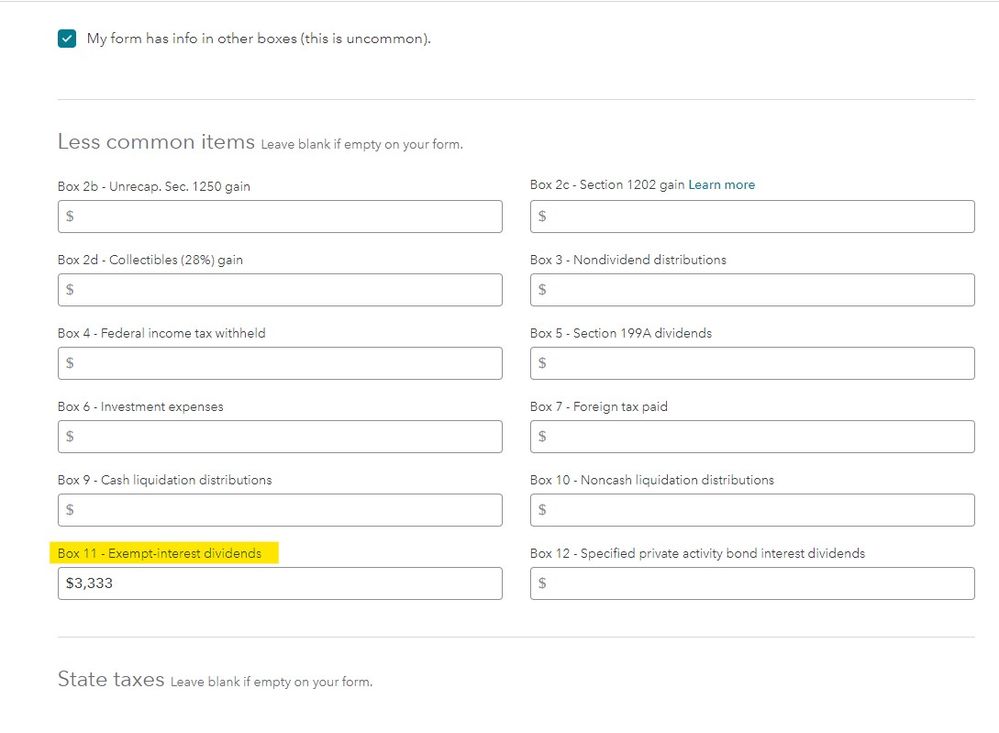Click the Box 4 Federal income tax withheld label

[162, 333]
